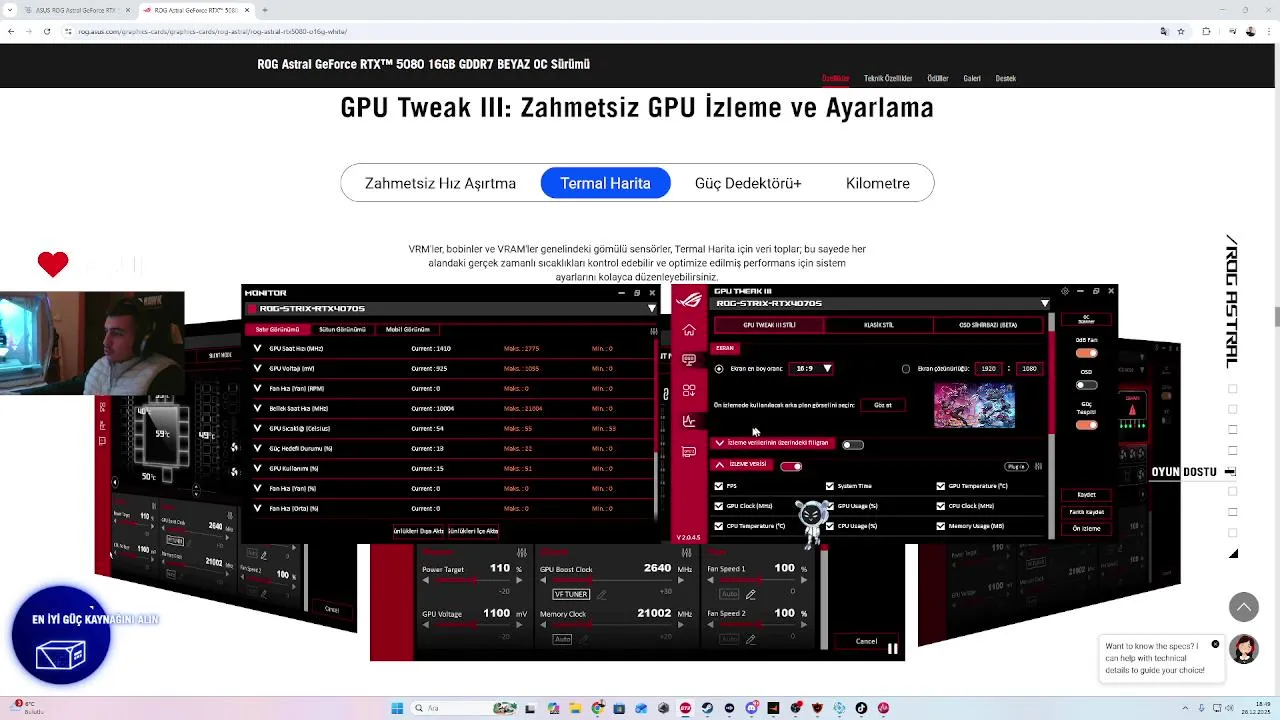Open Chrome from the taskbar
Viewport: 1280px width, 720px height.
point(597,708)
